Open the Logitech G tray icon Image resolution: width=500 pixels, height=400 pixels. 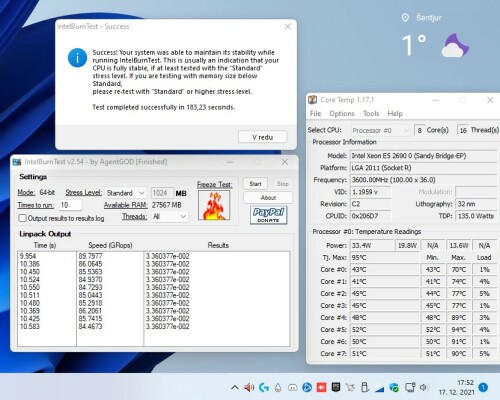point(264,387)
